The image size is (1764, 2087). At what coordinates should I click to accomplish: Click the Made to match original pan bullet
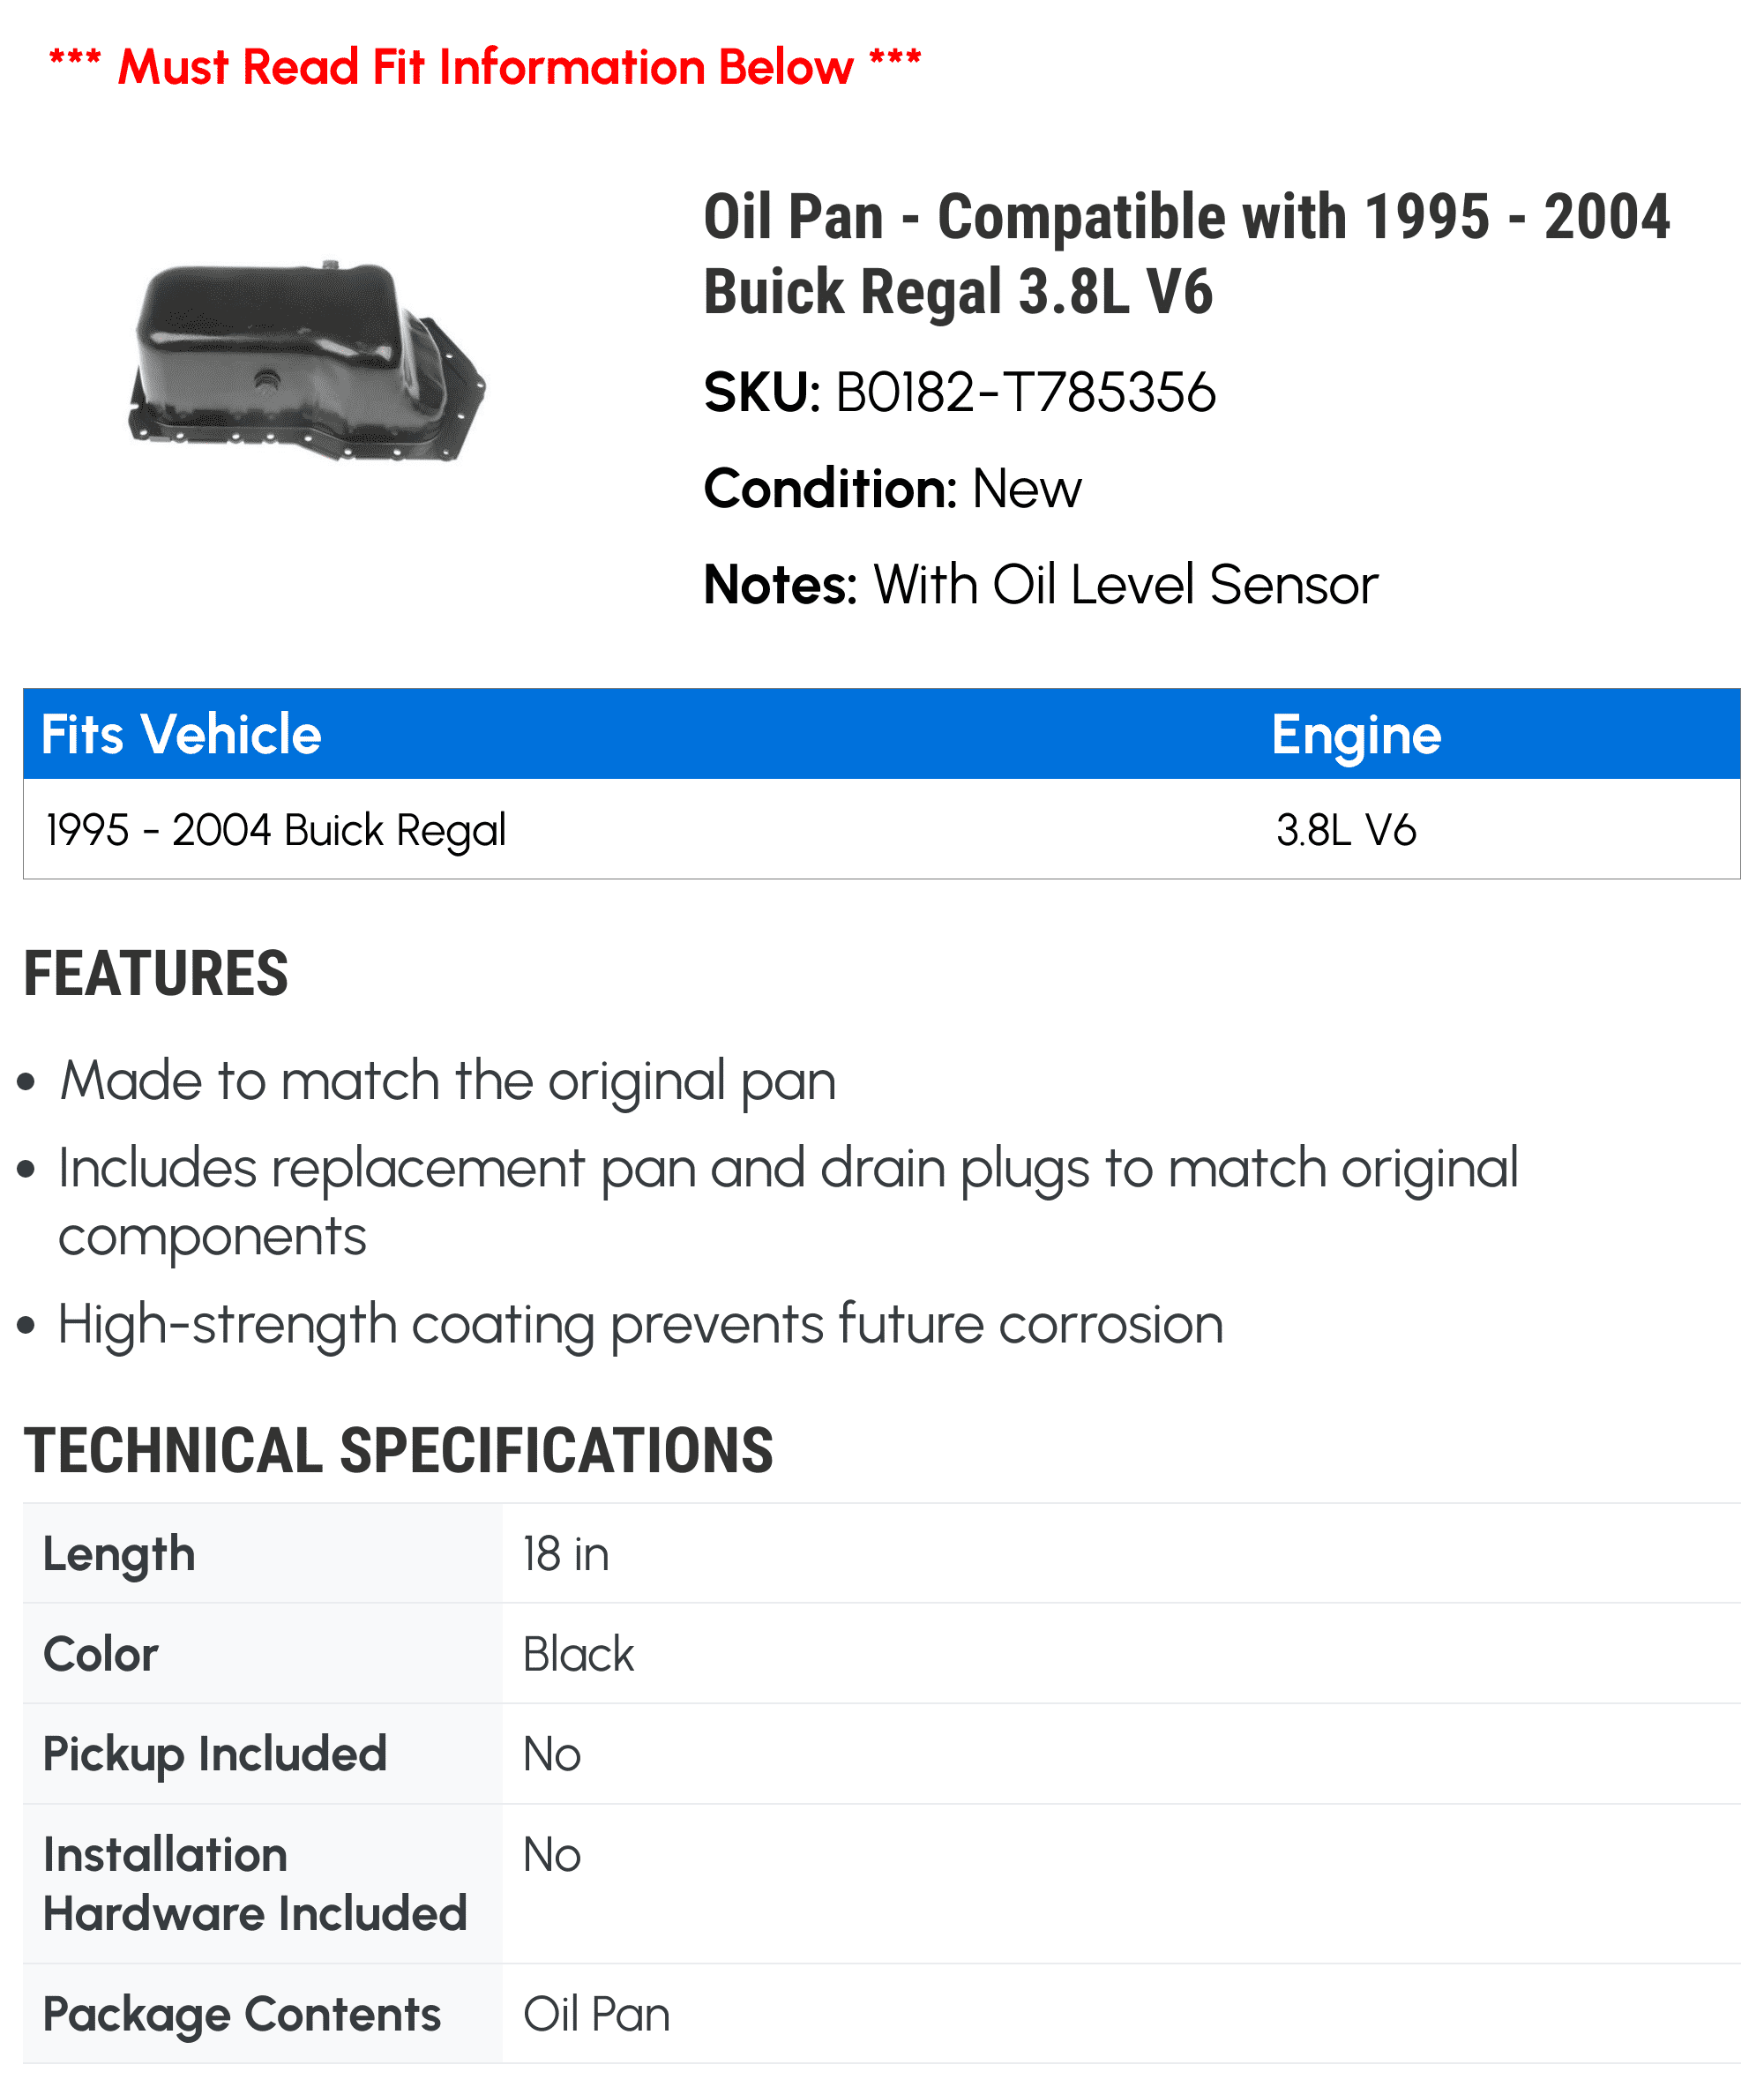tap(447, 1081)
